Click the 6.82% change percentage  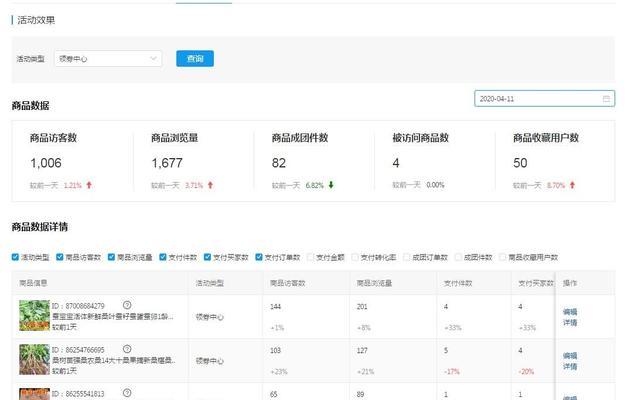pyautogui.click(x=315, y=185)
